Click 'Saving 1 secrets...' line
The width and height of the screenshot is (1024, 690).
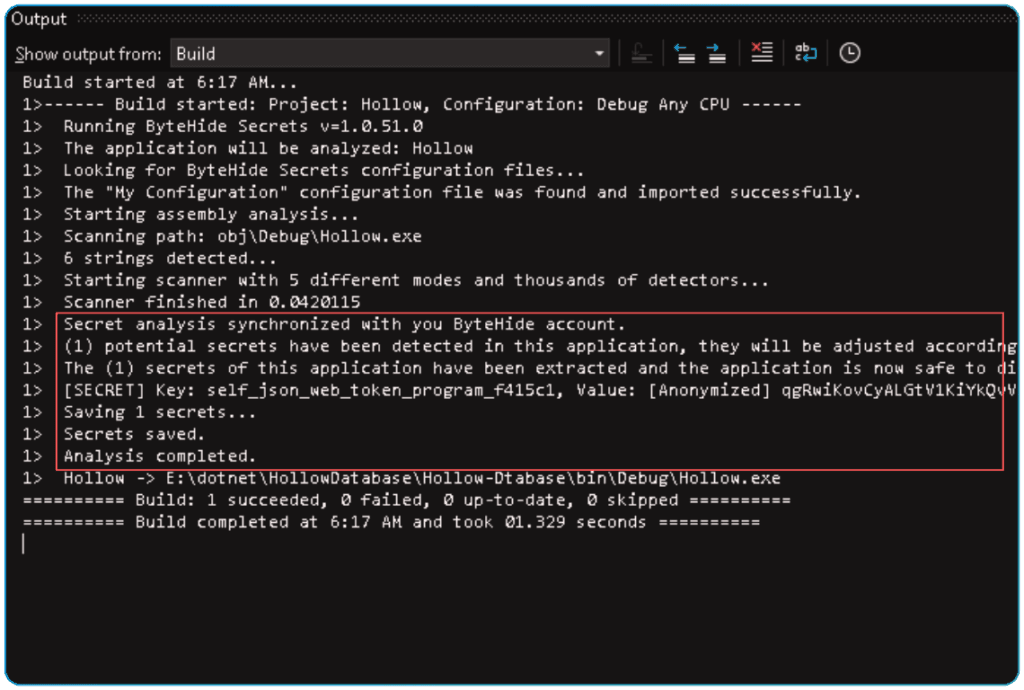(160, 413)
